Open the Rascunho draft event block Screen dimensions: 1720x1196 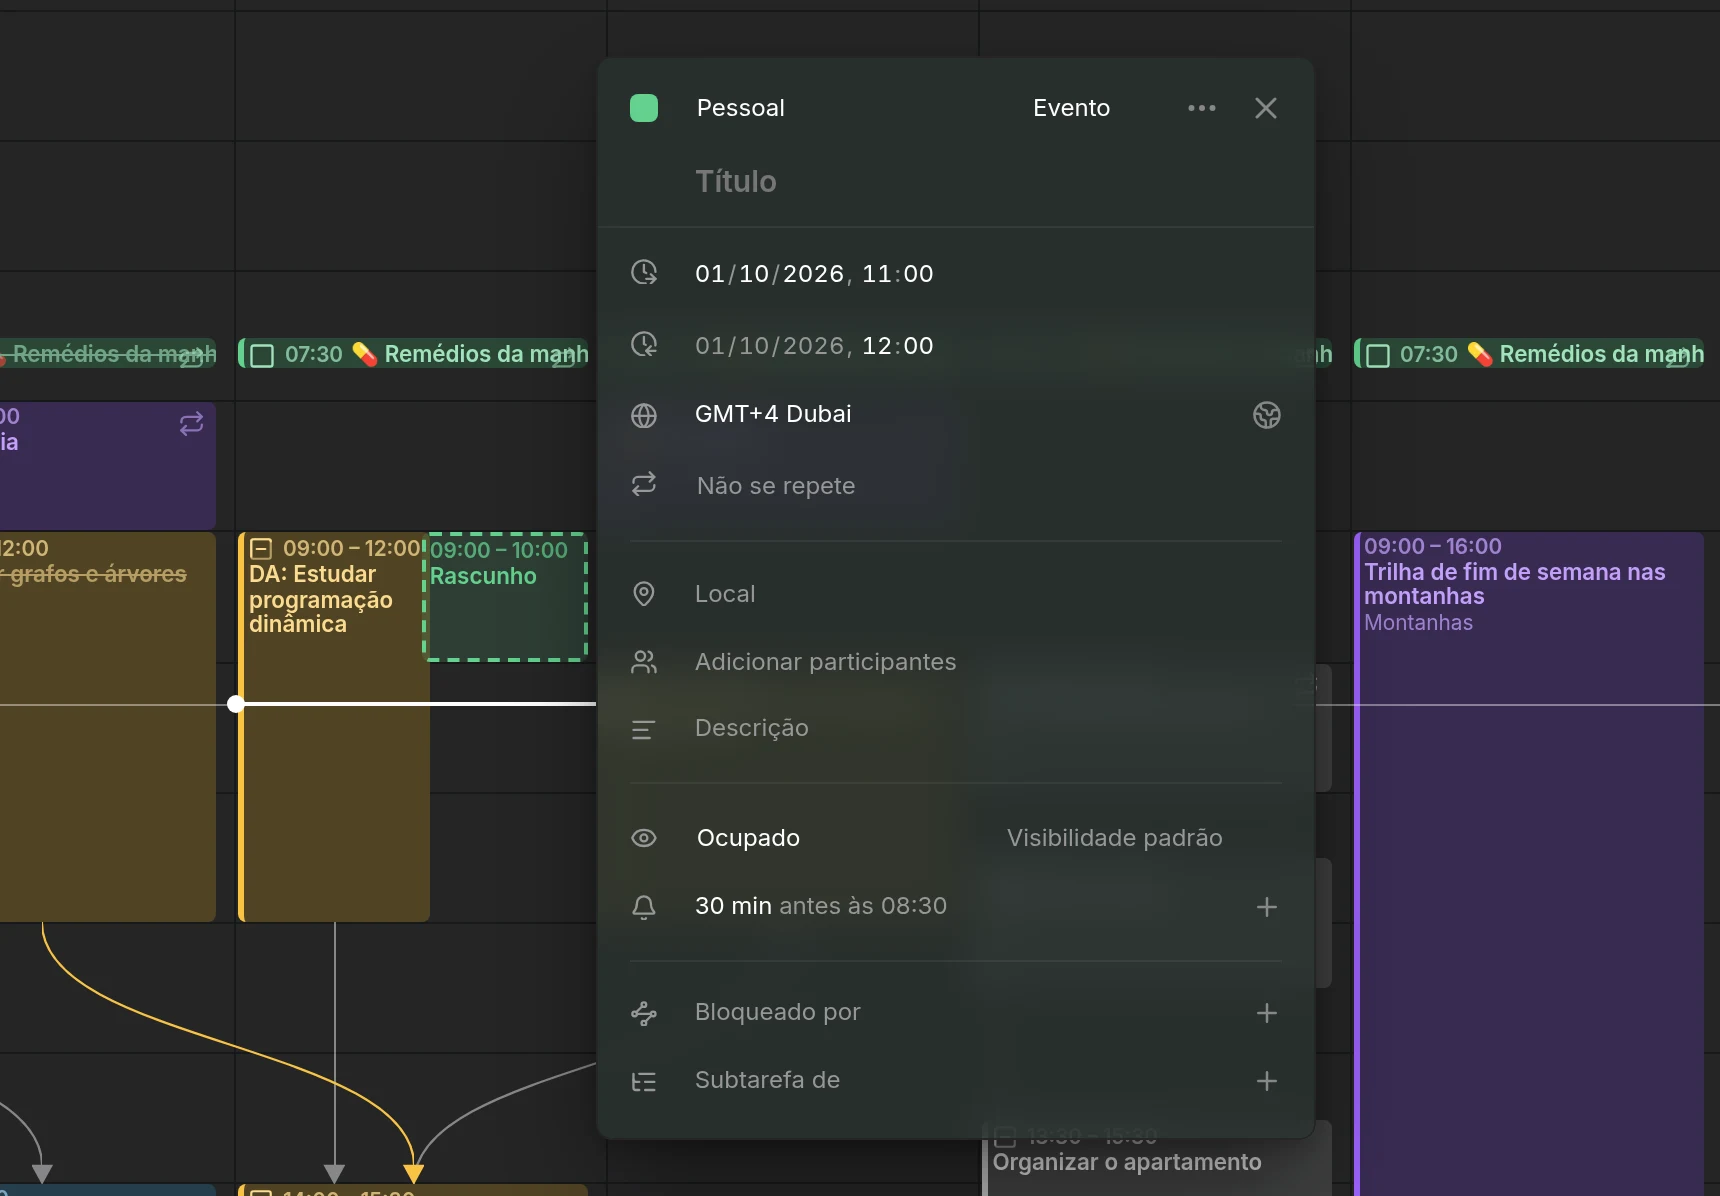coord(506,597)
